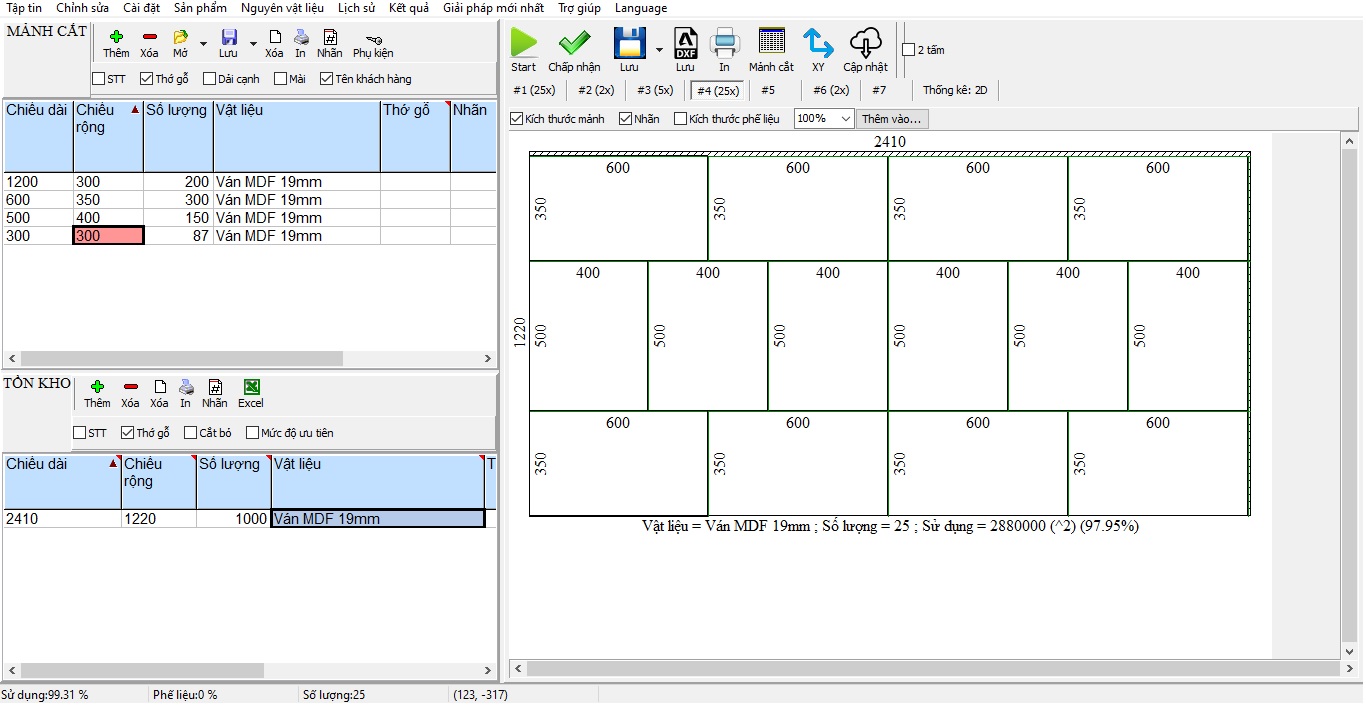This screenshot has width=1366, height=726.
Task: Expand the Mở open dropdown arrow
Action: coord(203,44)
